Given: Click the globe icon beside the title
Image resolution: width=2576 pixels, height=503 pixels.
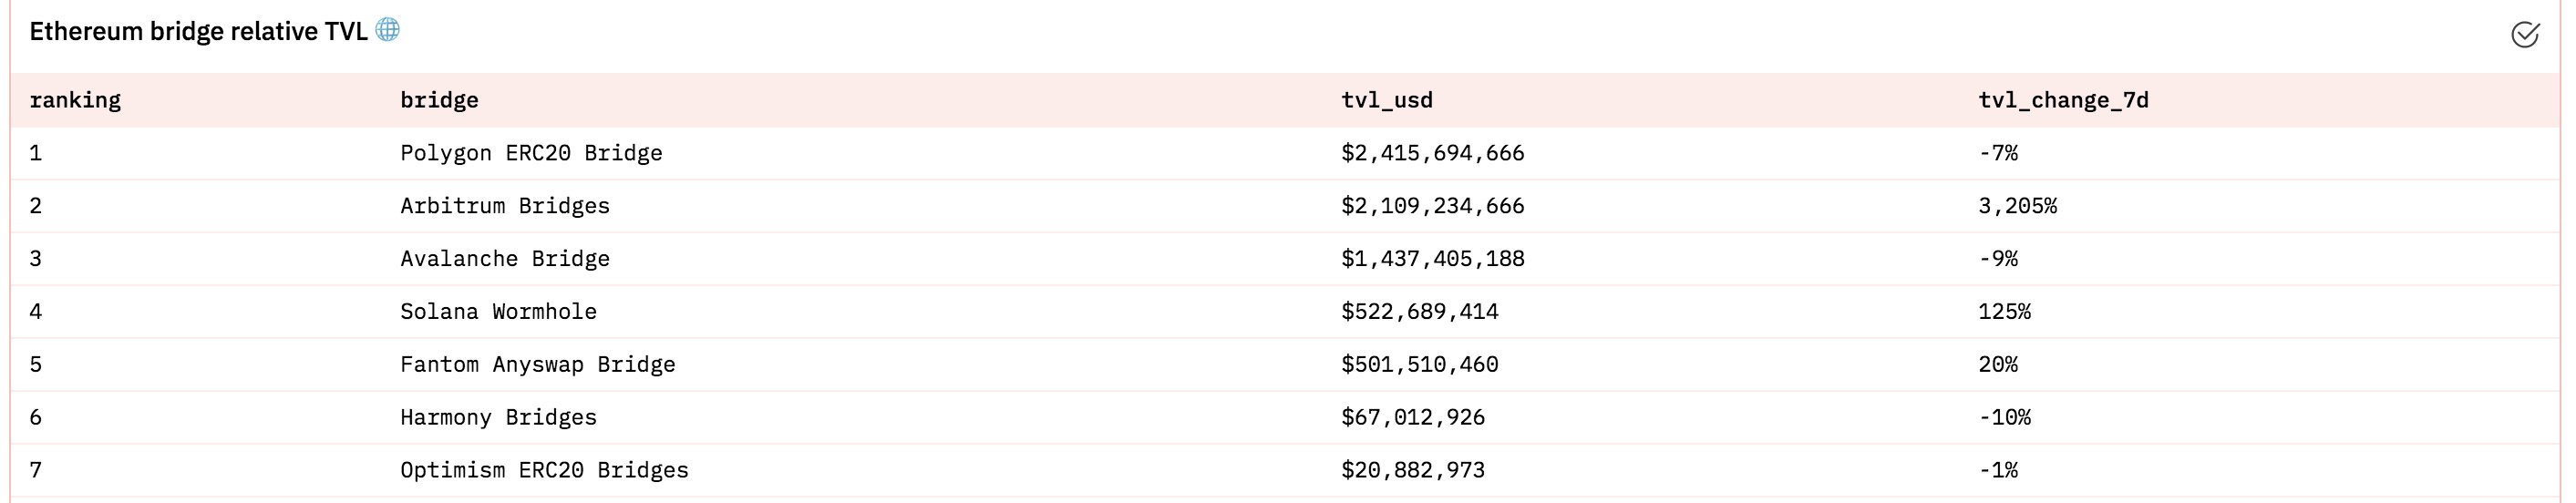Looking at the screenshot, I should [x=388, y=30].
